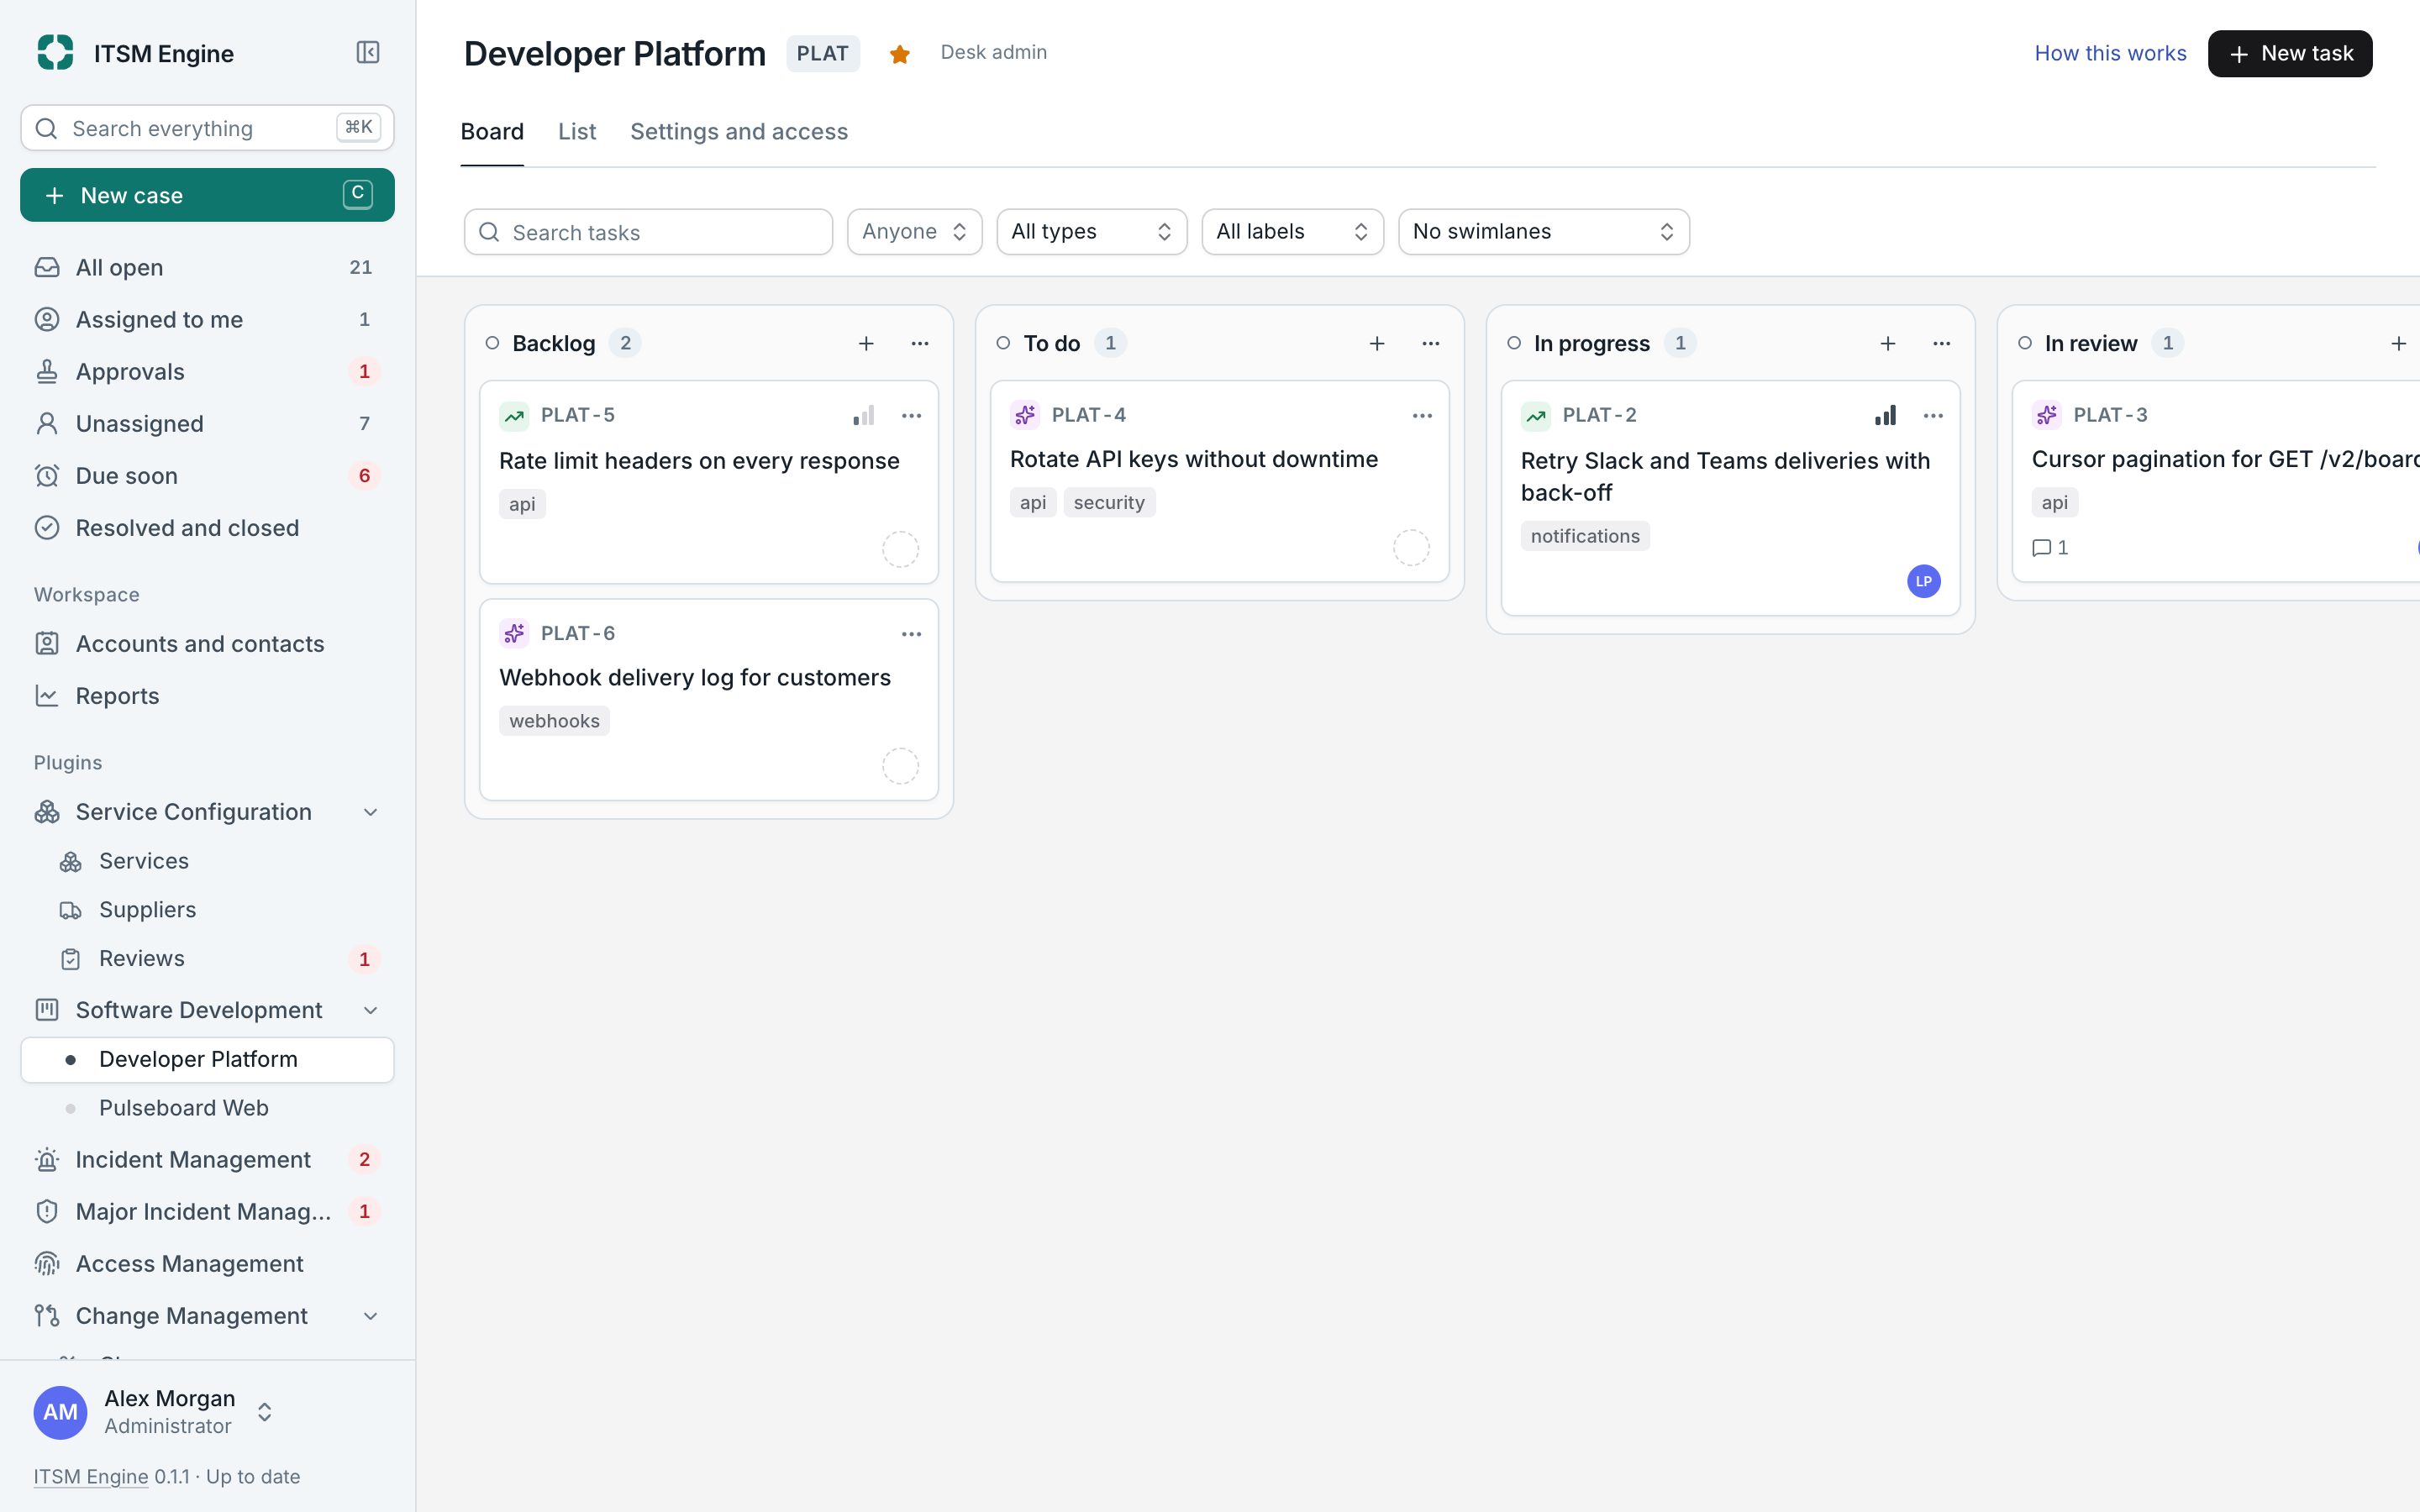Click the PLAT-5 priority bars icon
2420x1512 pixels.
pos(863,415)
